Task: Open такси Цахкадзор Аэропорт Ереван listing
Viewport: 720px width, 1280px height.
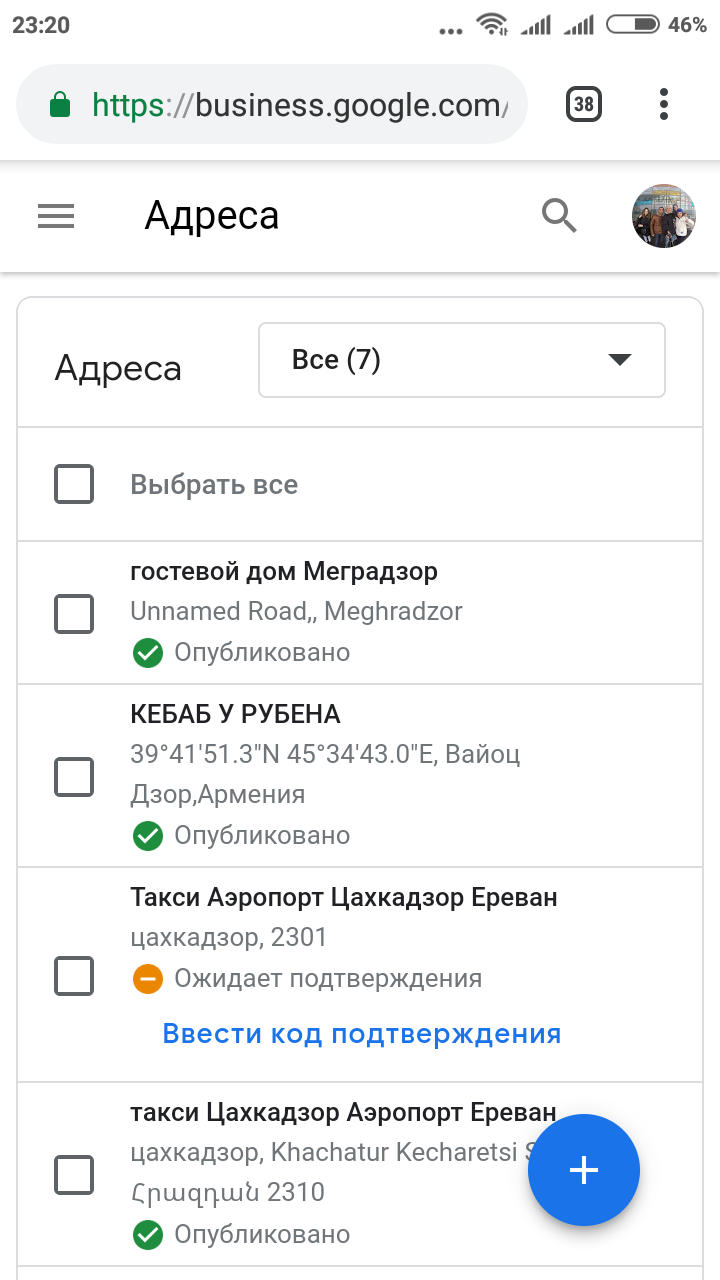Action: (343, 1112)
